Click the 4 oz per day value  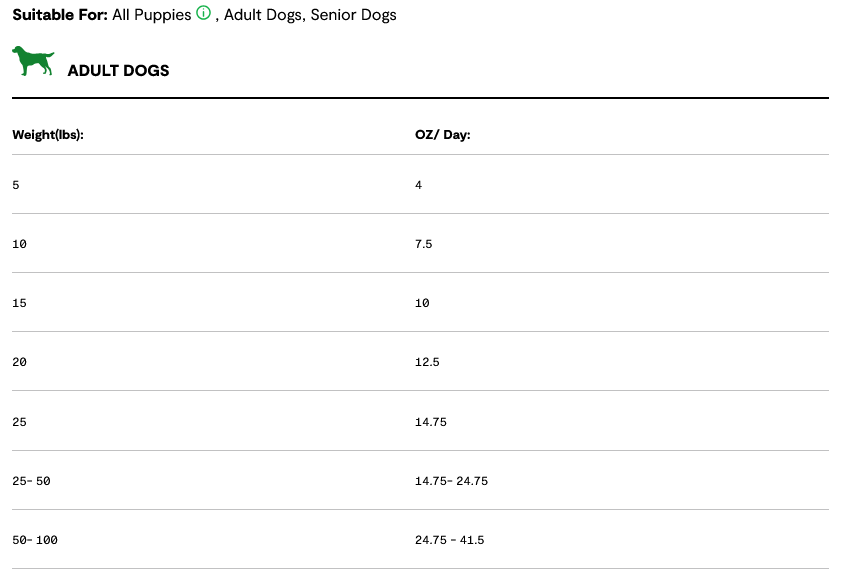(x=419, y=185)
